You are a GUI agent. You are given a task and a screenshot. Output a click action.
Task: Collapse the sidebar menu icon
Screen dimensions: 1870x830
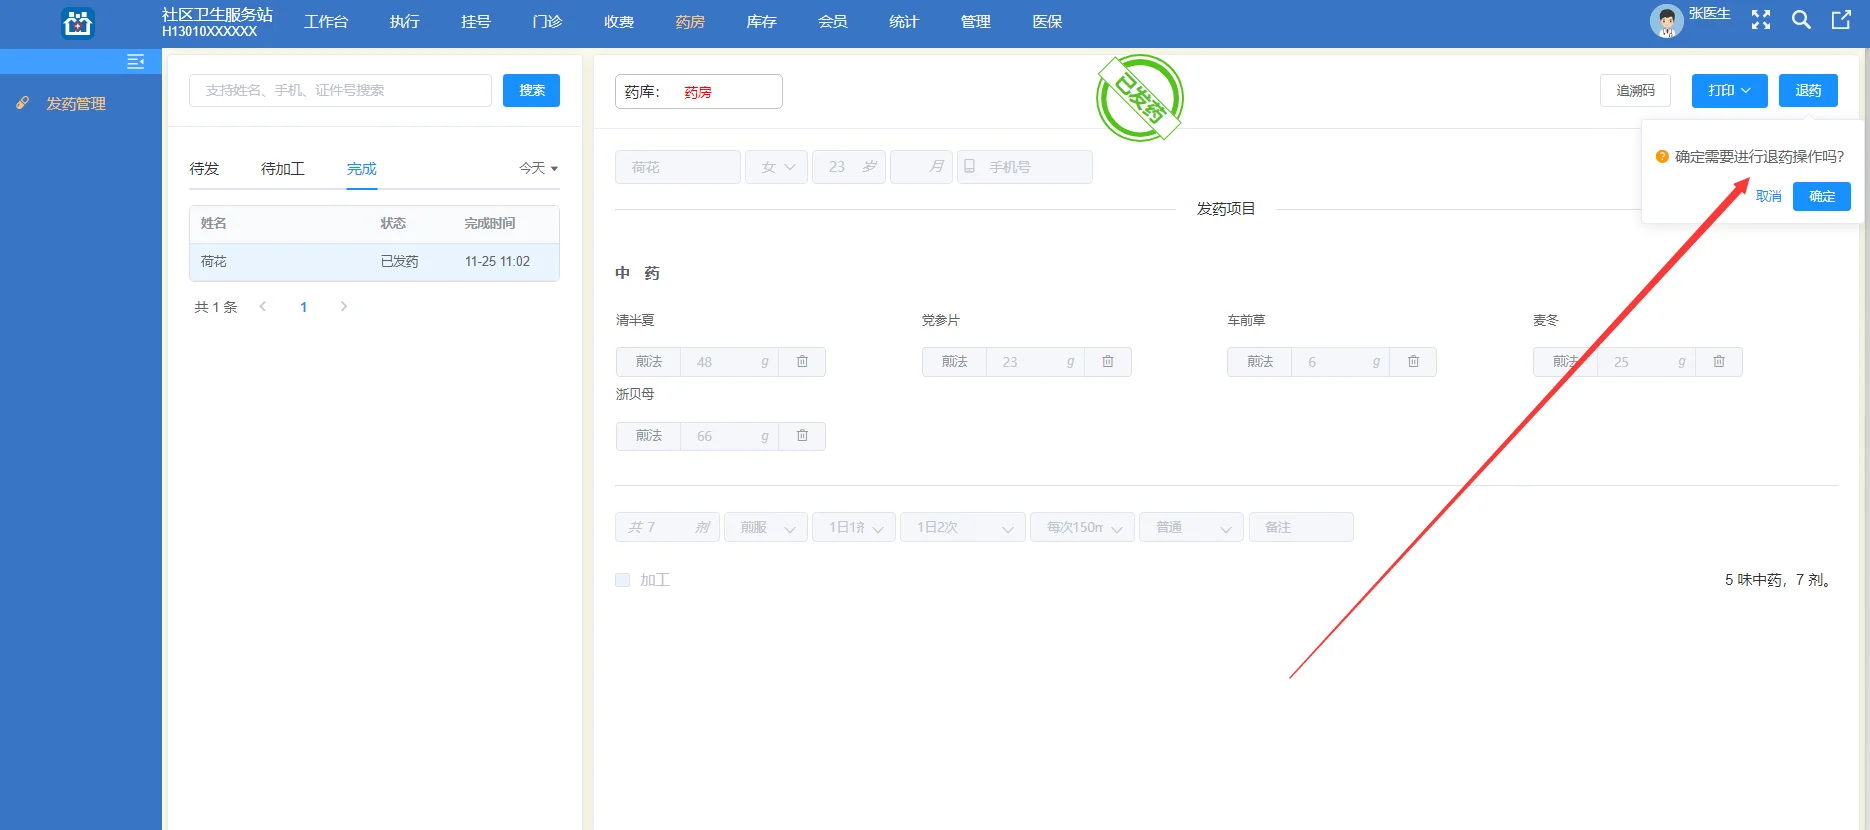(136, 62)
